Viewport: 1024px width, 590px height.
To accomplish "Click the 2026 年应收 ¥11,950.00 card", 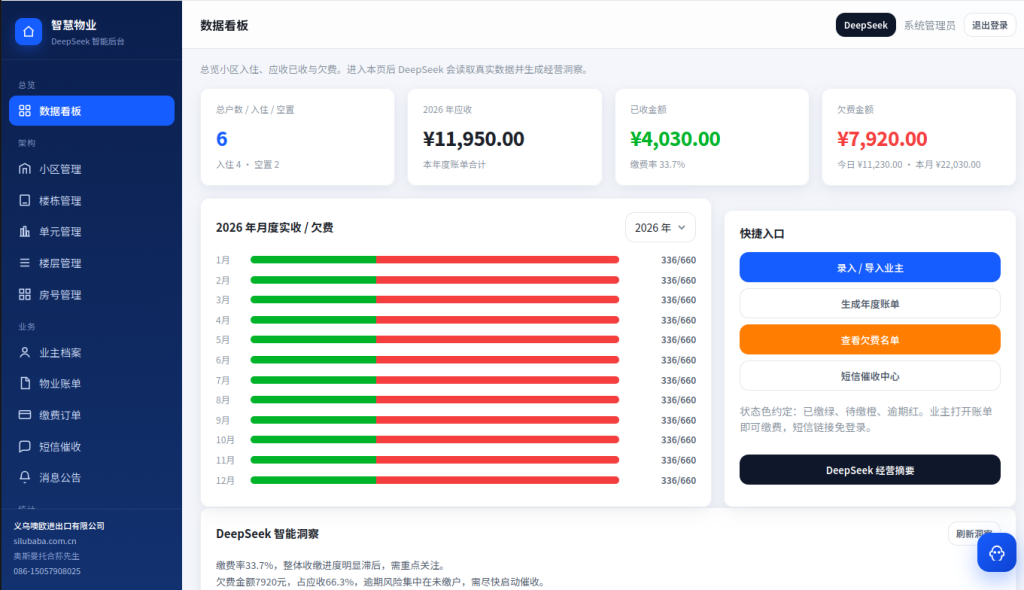I will click(x=504, y=137).
